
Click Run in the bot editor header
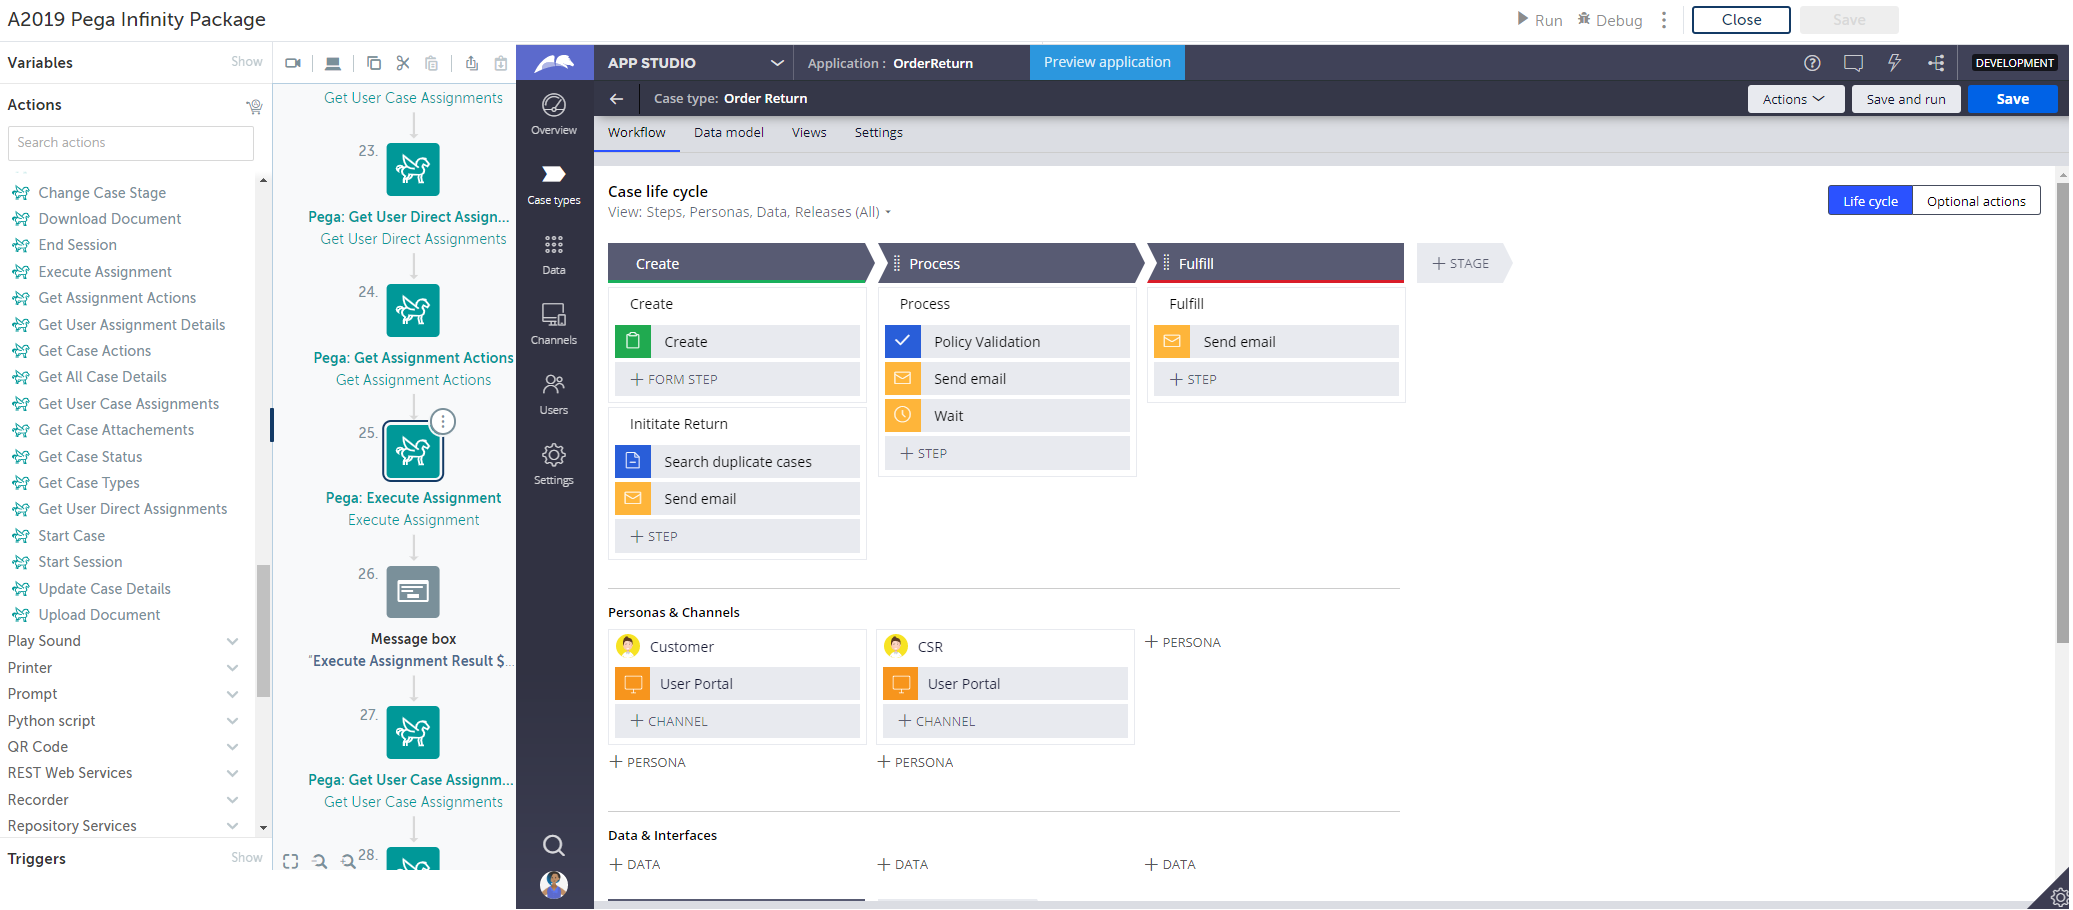(1539, 20)
